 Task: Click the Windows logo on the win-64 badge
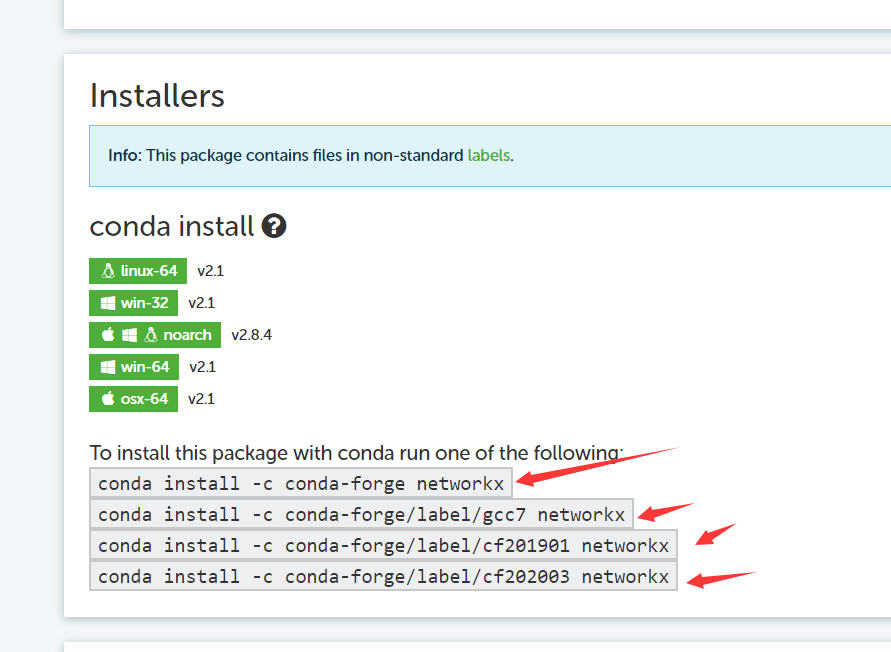click(108, 367)
